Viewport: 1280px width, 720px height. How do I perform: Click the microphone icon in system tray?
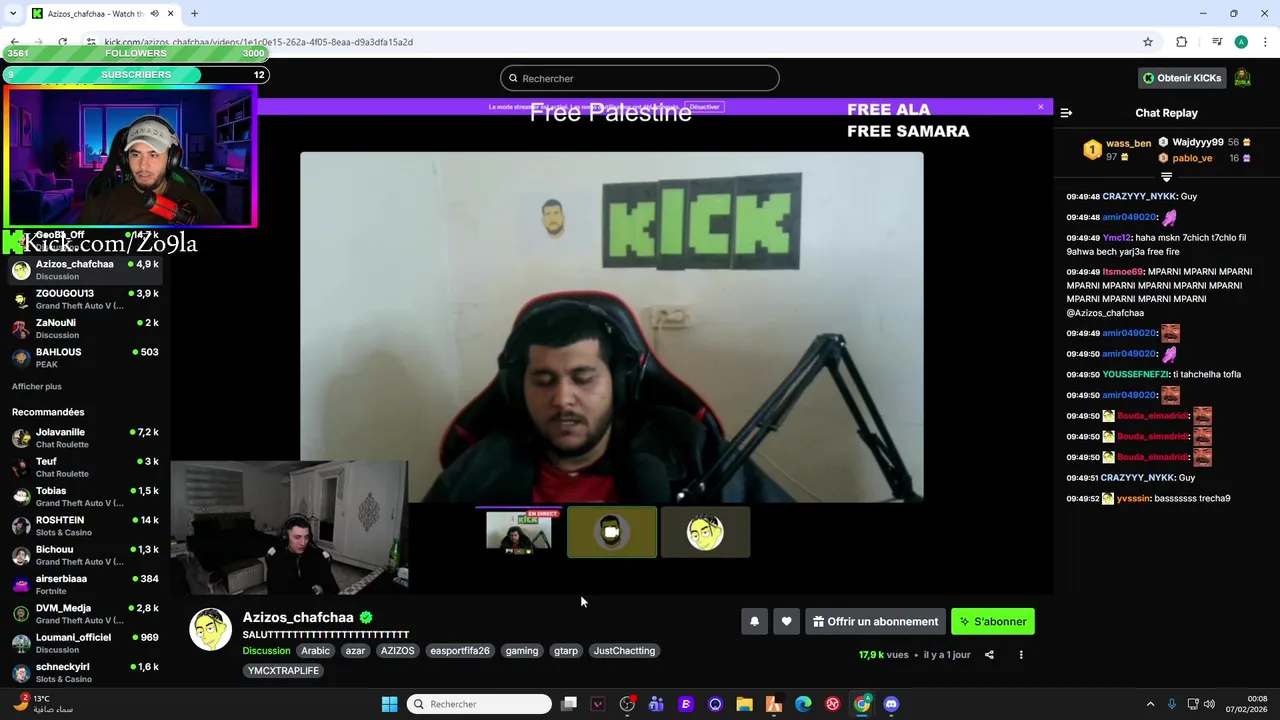click(1172, 704)
